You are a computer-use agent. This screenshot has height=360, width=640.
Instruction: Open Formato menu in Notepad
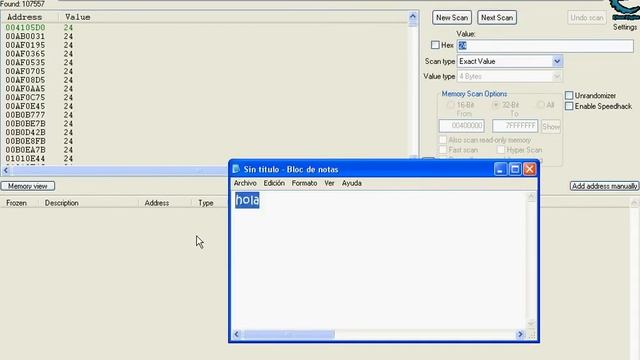point(304,183)
